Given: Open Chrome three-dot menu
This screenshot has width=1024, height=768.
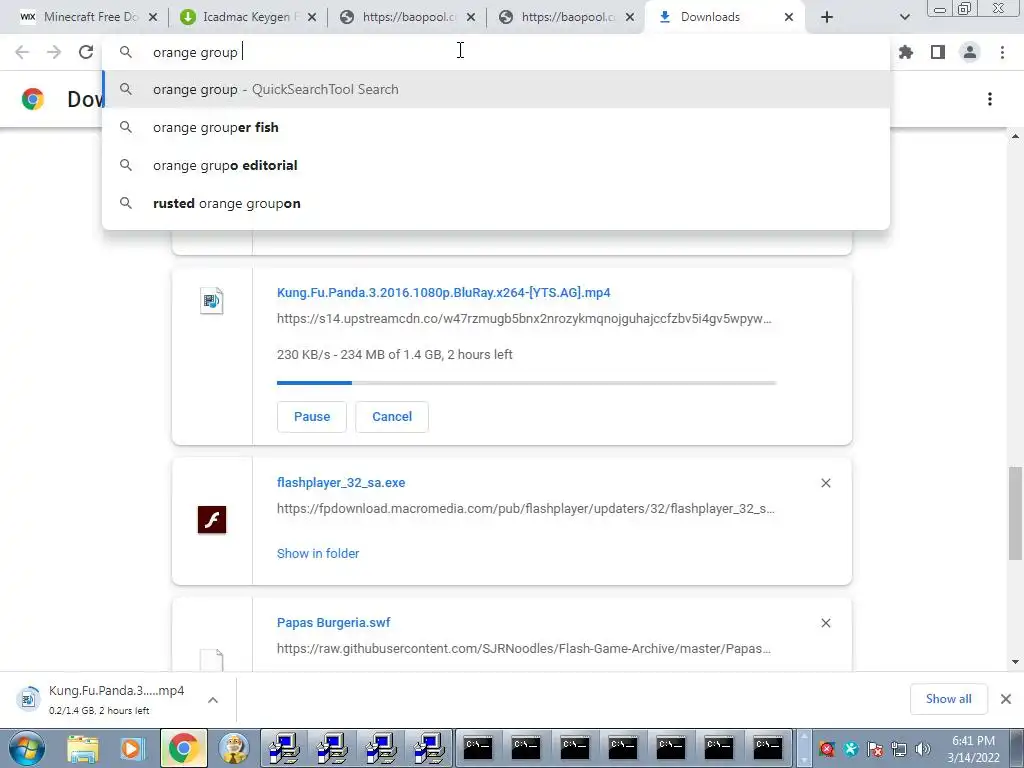Looking at the screenshot, I should [1002, 52].
